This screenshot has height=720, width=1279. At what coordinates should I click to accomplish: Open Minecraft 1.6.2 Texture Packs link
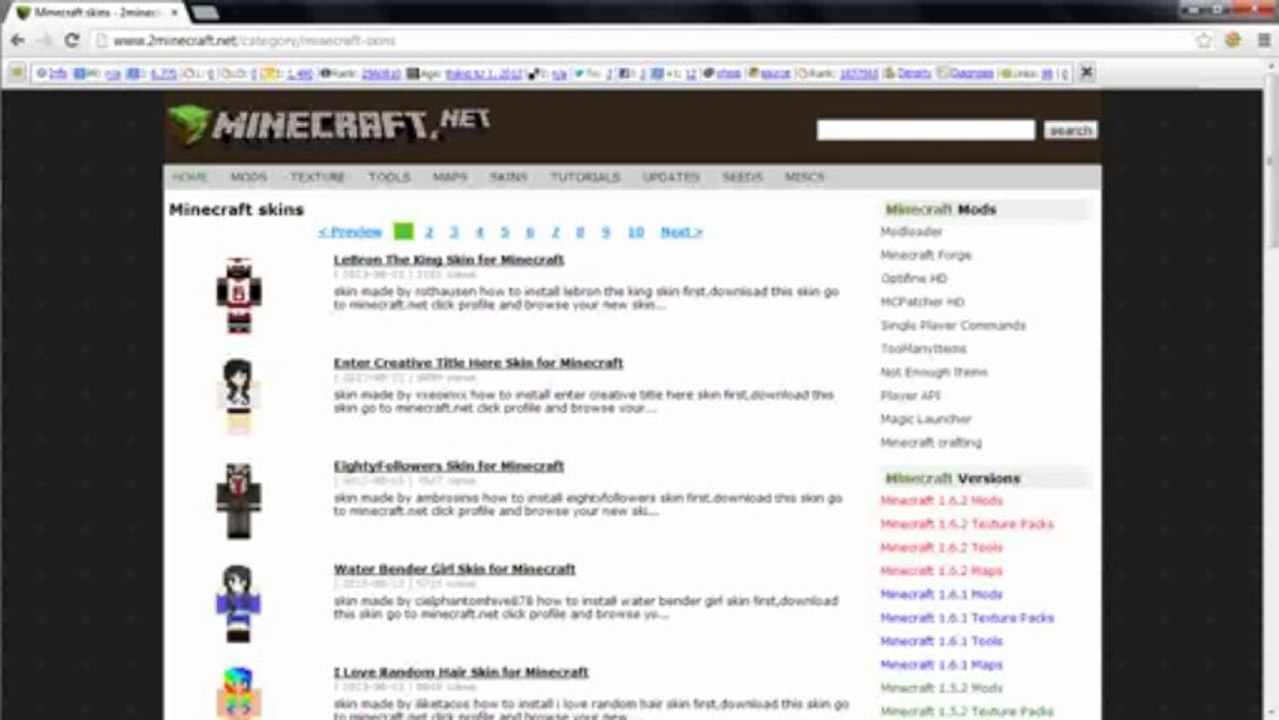pos(967,524)
